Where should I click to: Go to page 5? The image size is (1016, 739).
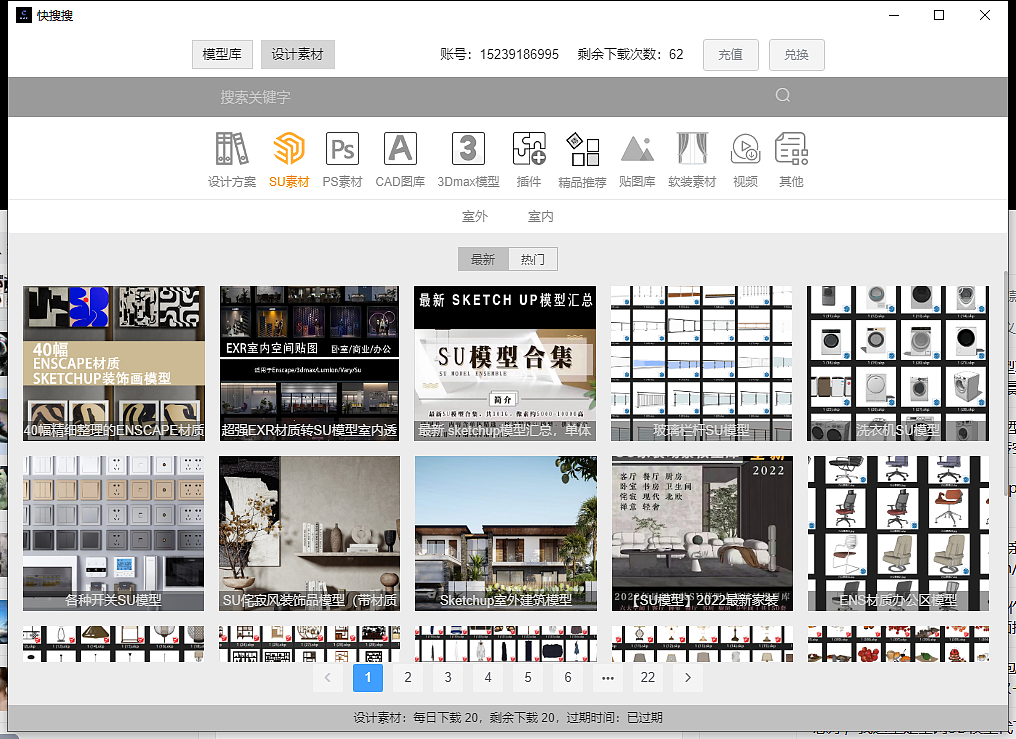(528, 677)
